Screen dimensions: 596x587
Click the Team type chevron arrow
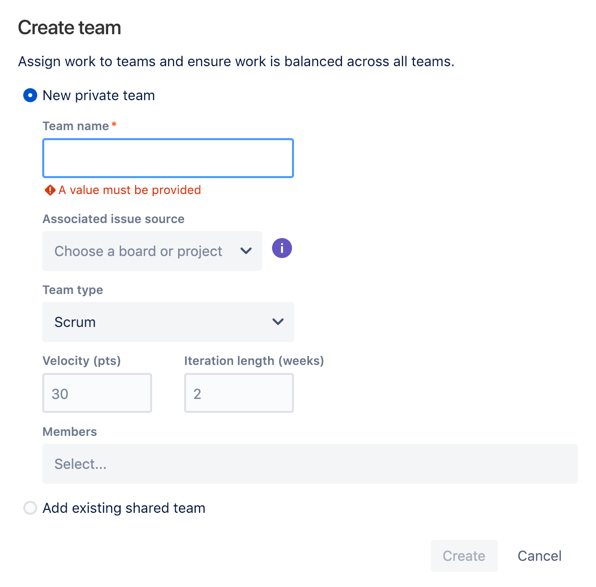click(278, 322)
